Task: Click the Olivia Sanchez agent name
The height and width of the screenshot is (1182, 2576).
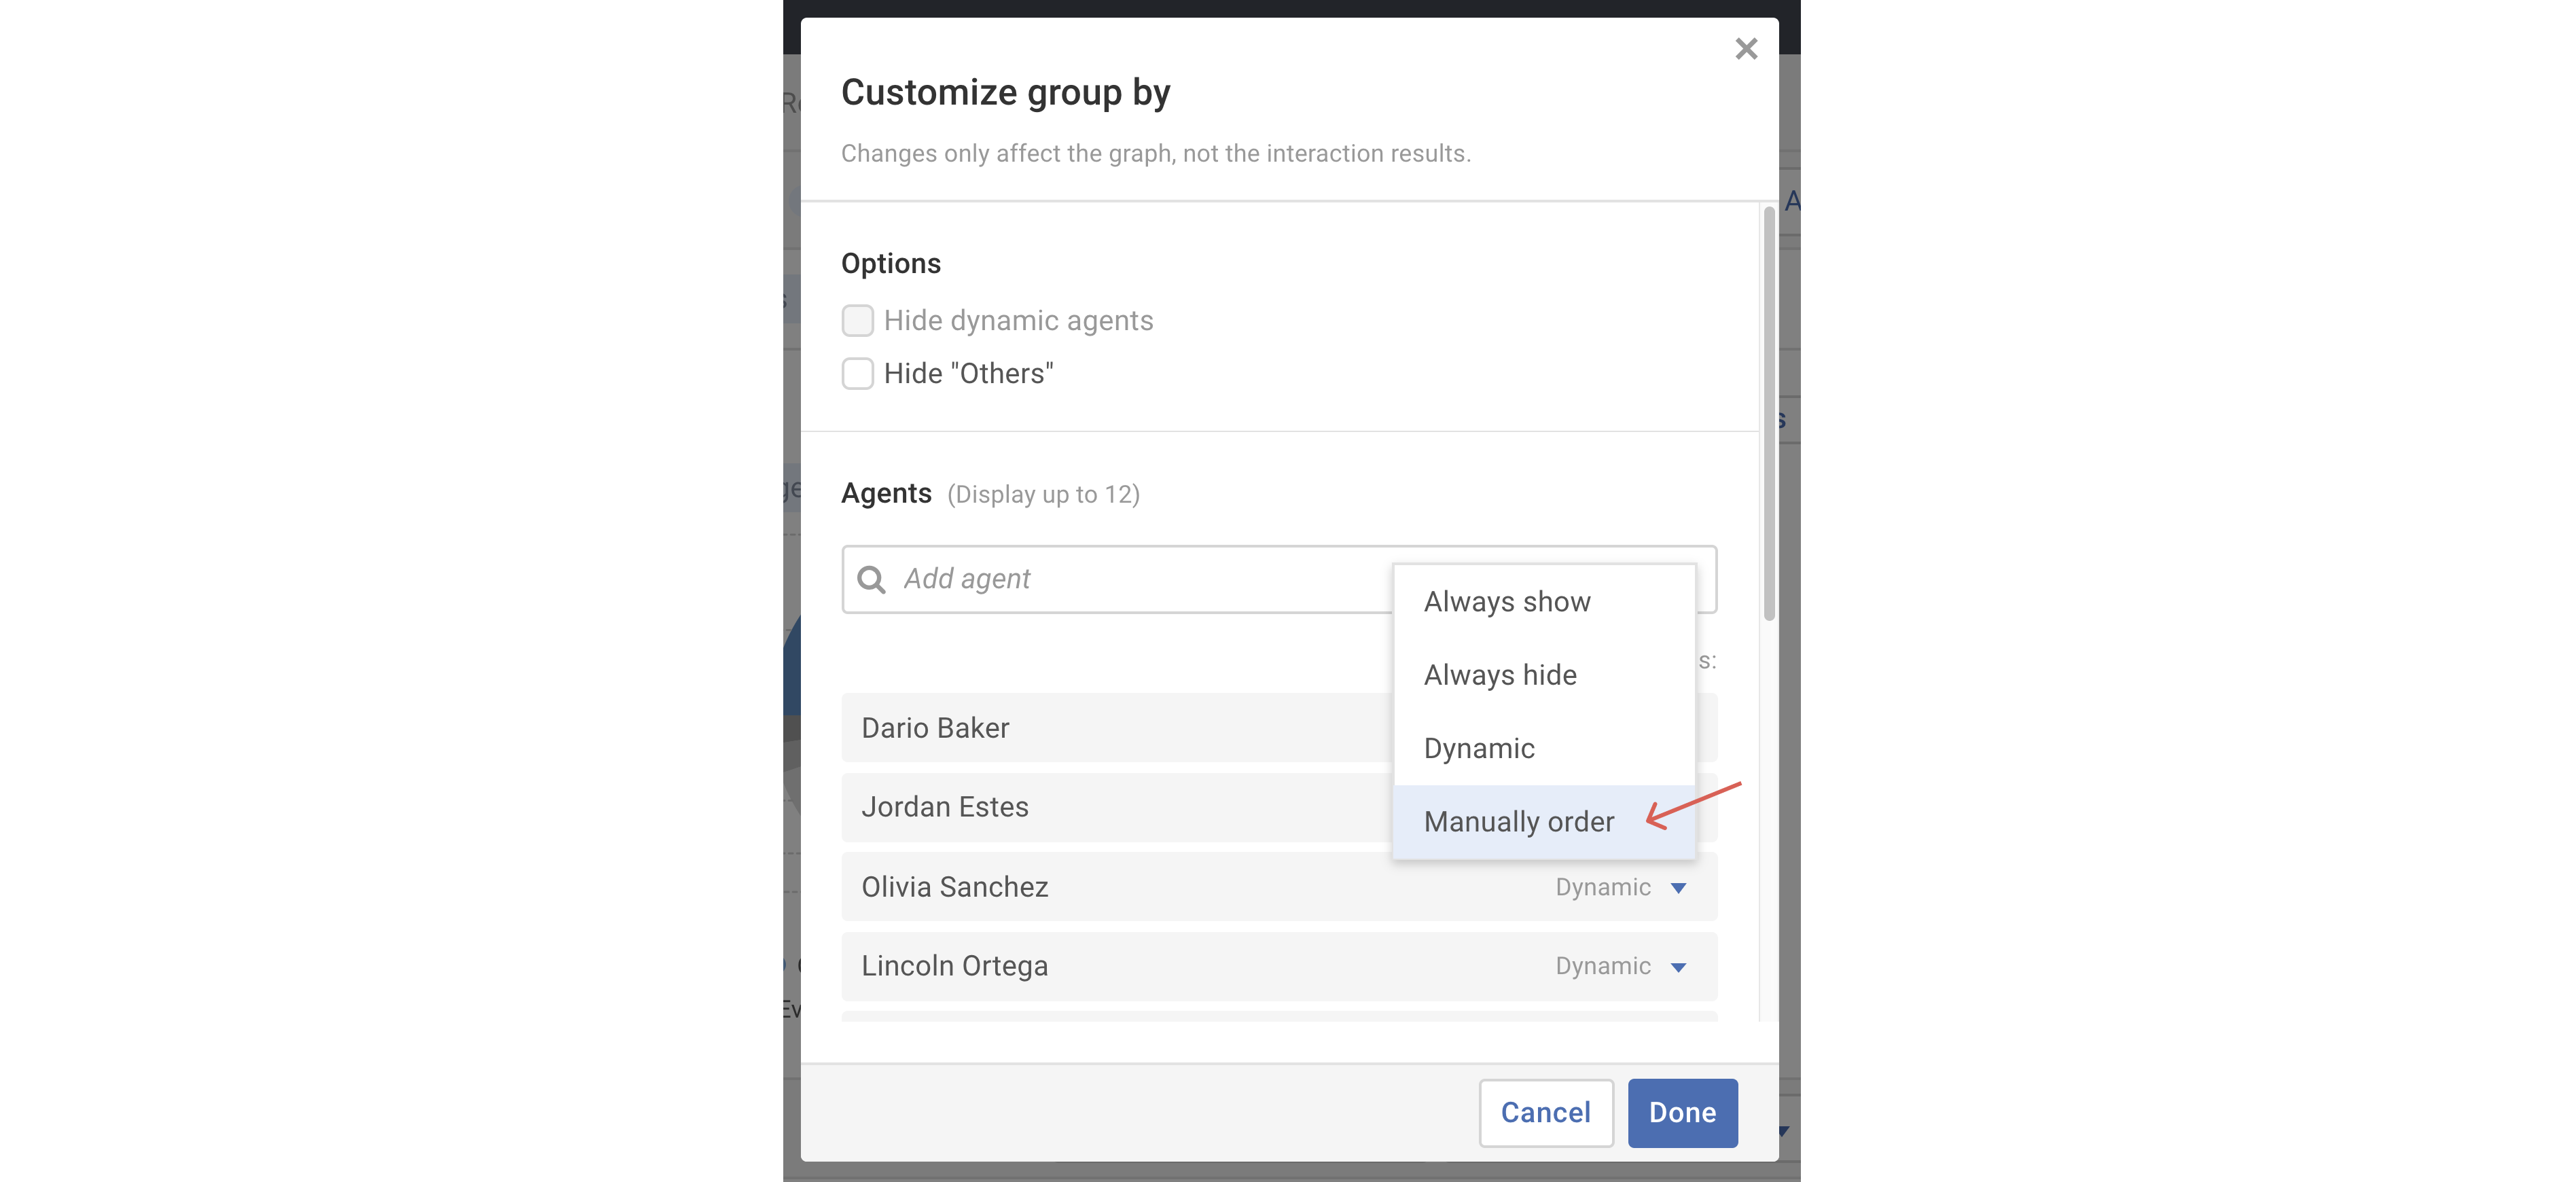Action: pos(954,888)
